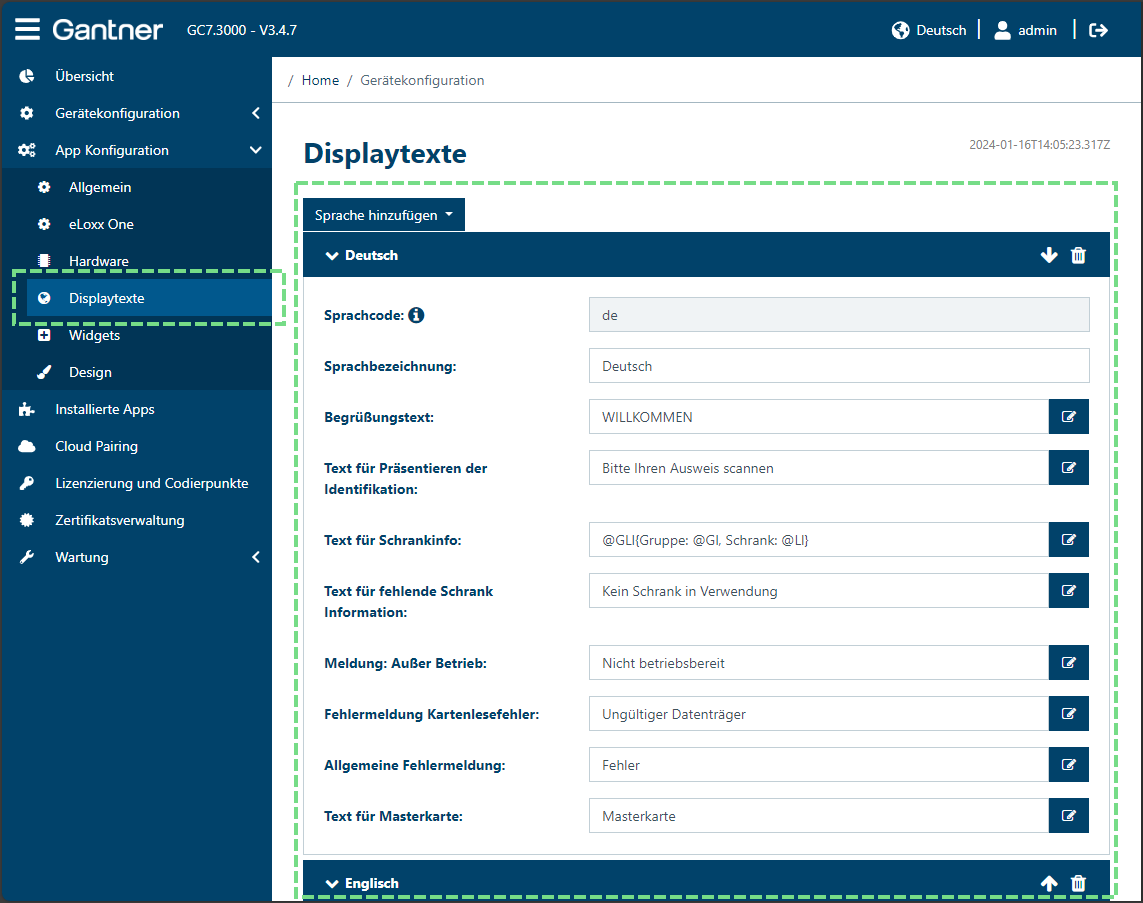Move Englisch language up with arrow icon
This screenshot has width=1143, height=903.
[1049, 883]
